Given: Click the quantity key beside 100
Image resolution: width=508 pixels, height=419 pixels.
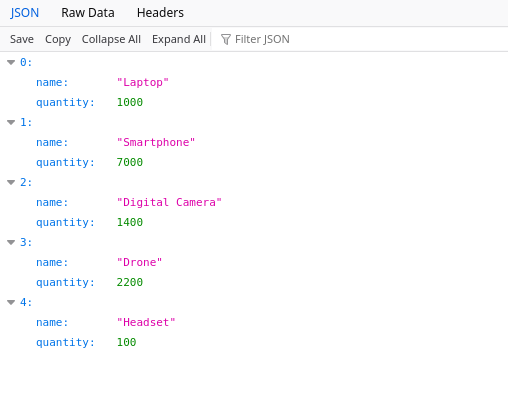Looking at the screenshot, I should 65,342.
